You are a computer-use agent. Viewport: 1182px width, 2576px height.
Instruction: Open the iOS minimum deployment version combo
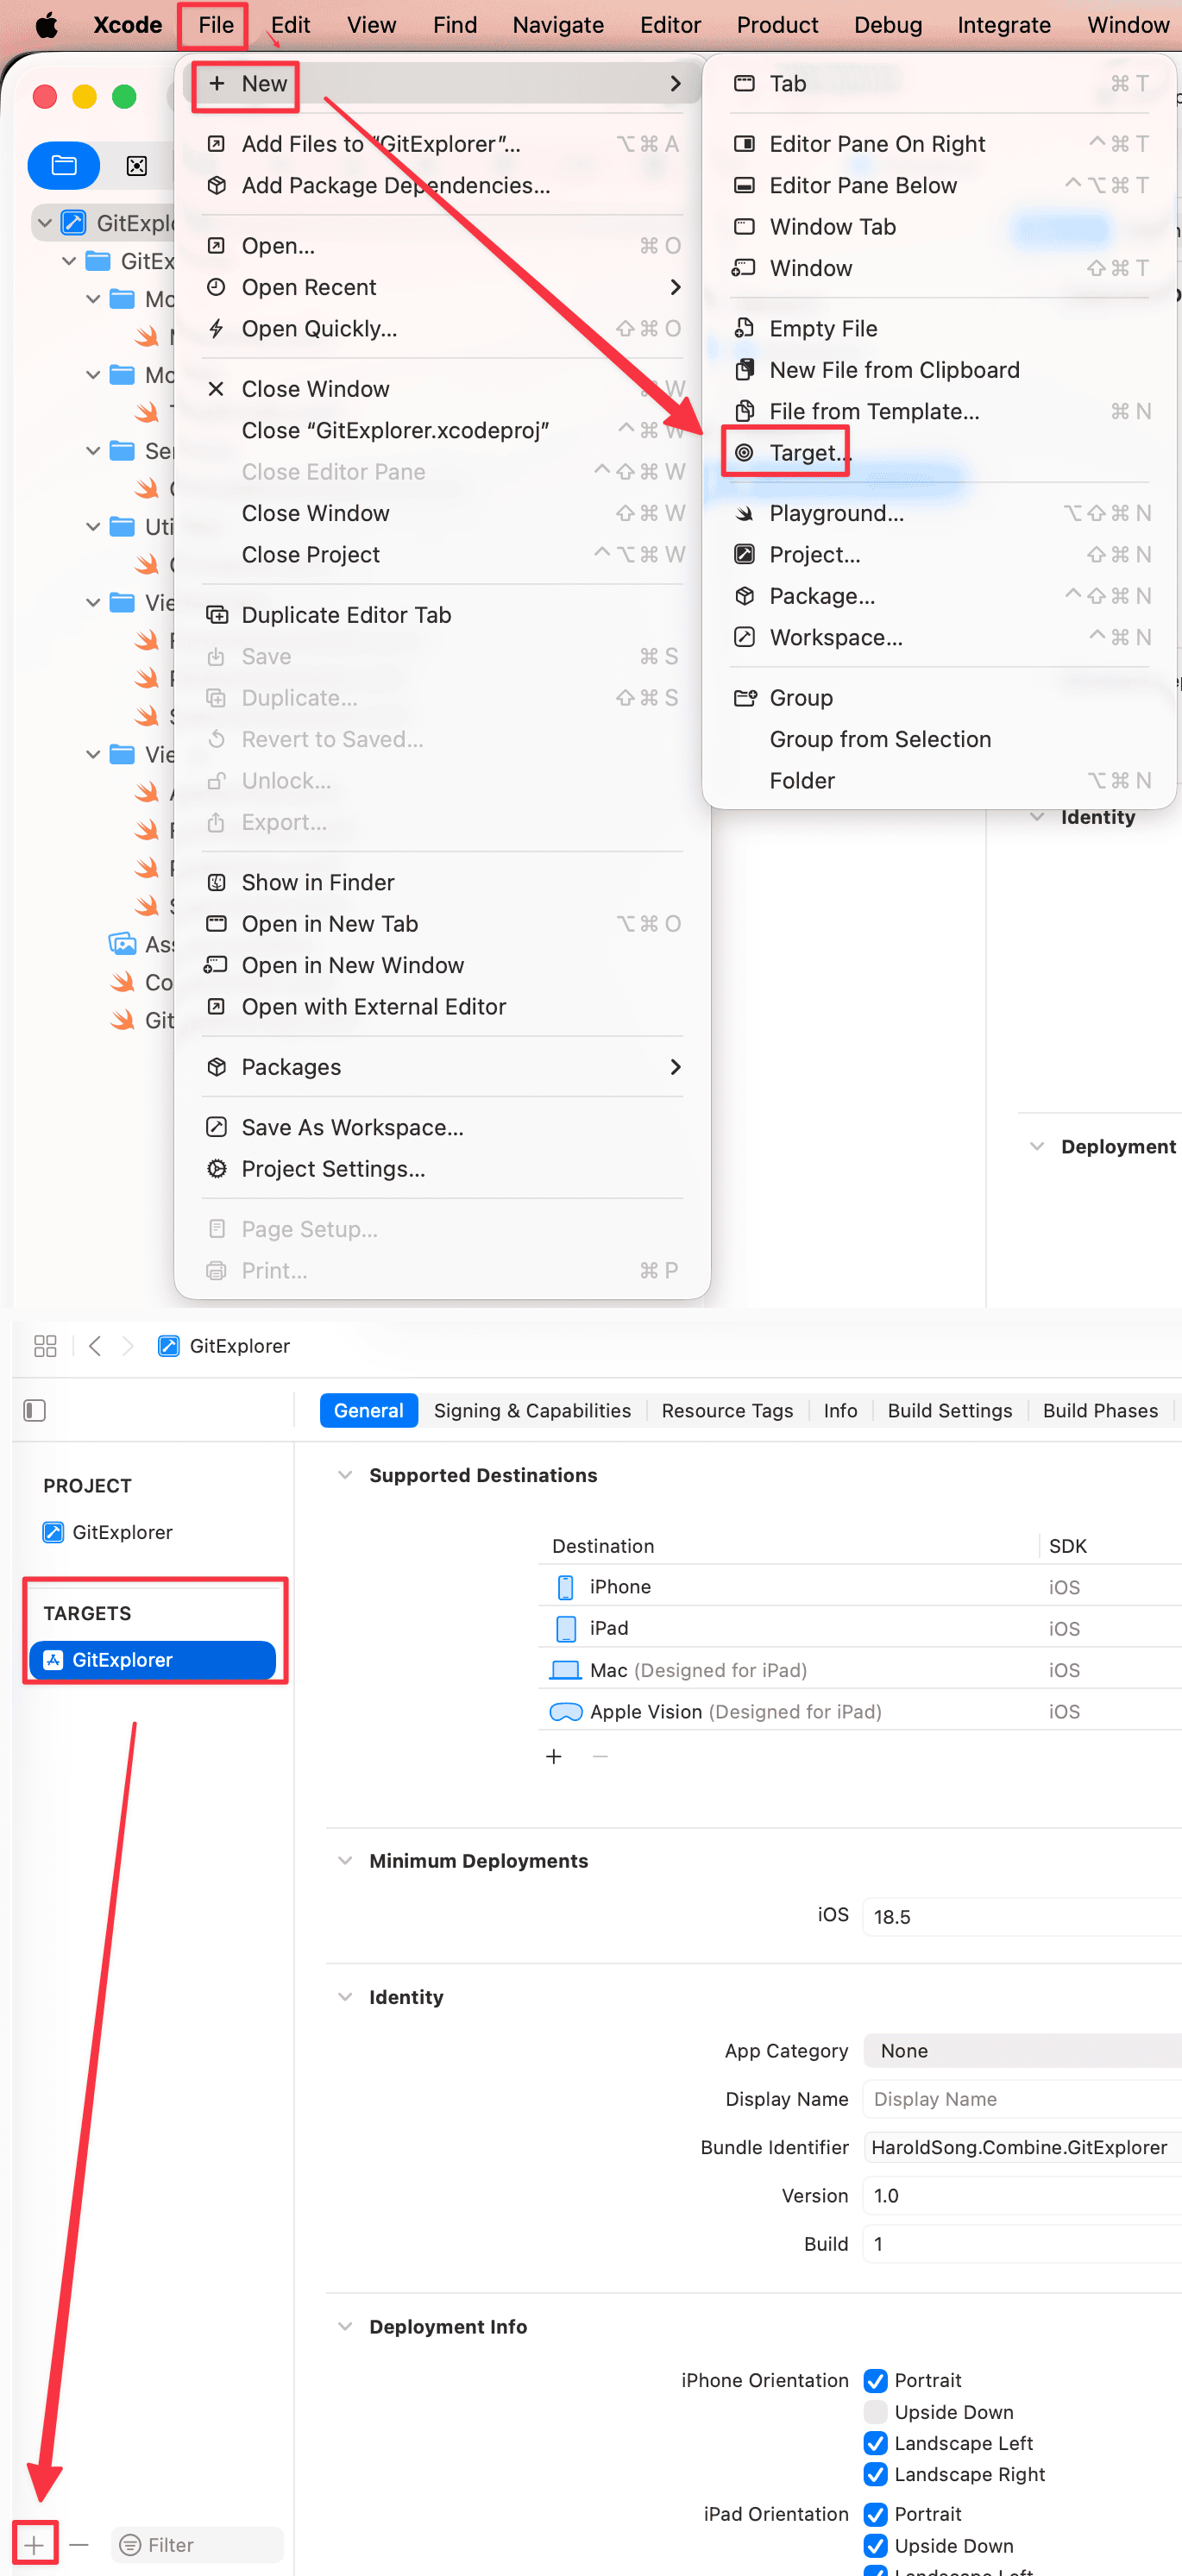1022,1917
